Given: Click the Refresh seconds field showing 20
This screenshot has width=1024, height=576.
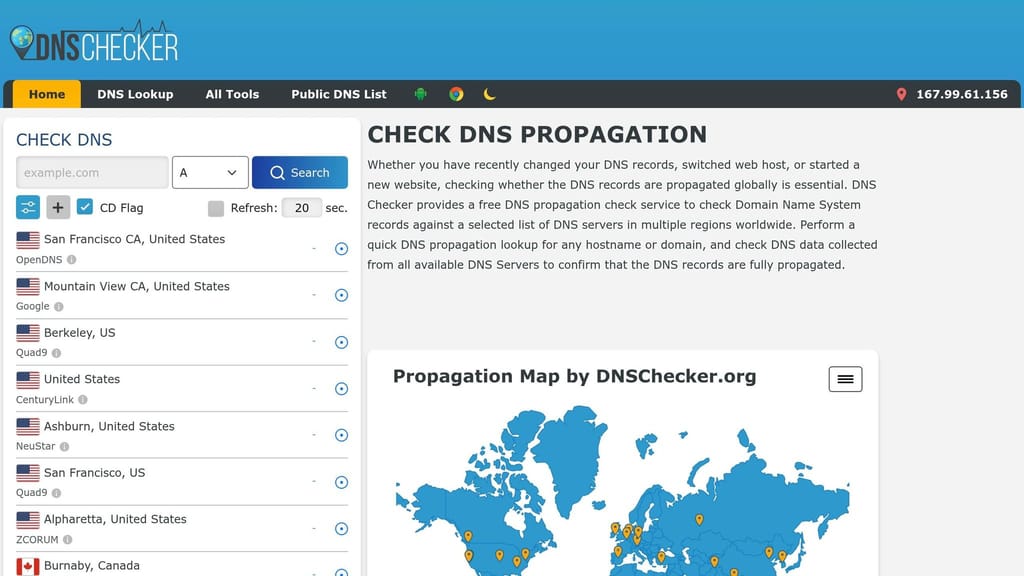Looking at the screenshot, I should point(302,208).
